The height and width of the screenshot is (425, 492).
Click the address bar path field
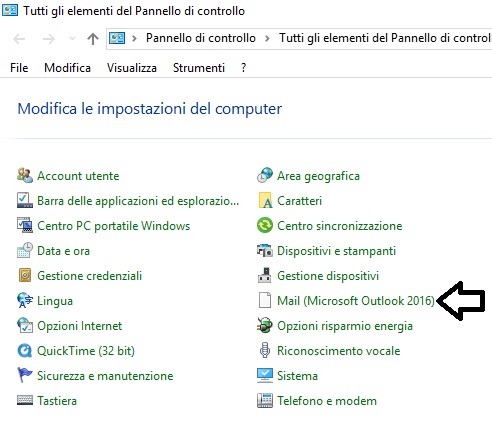tap(299, 39)
